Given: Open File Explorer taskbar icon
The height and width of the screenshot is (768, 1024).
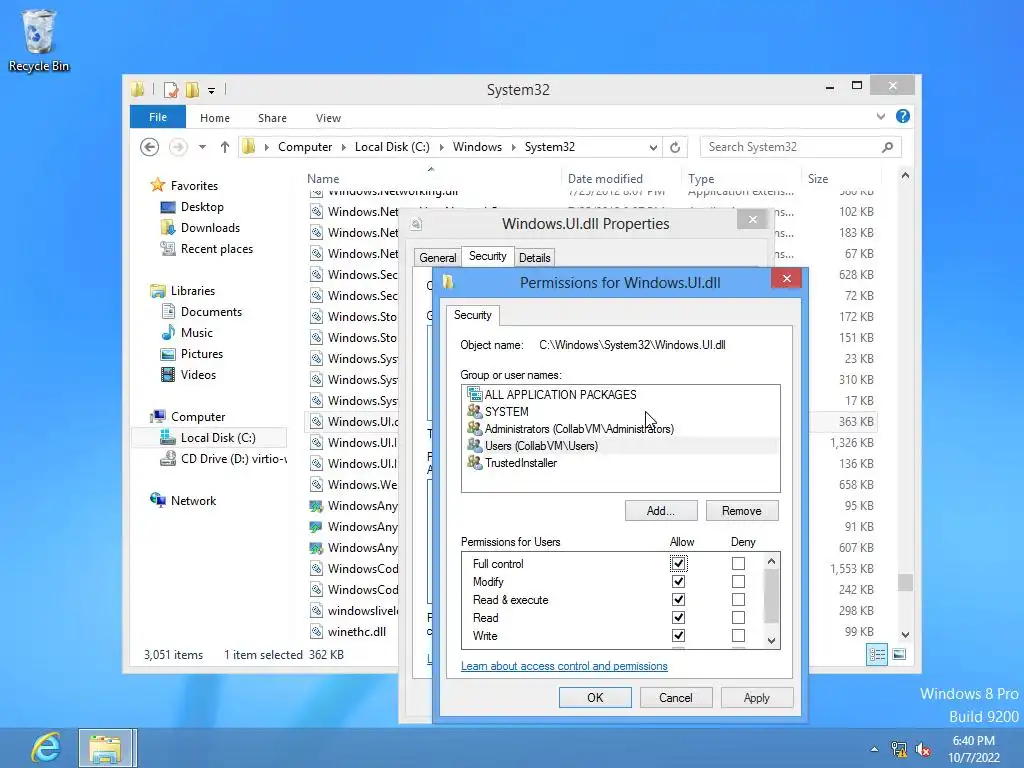Looking at the screenshot, I should [107, 748].
